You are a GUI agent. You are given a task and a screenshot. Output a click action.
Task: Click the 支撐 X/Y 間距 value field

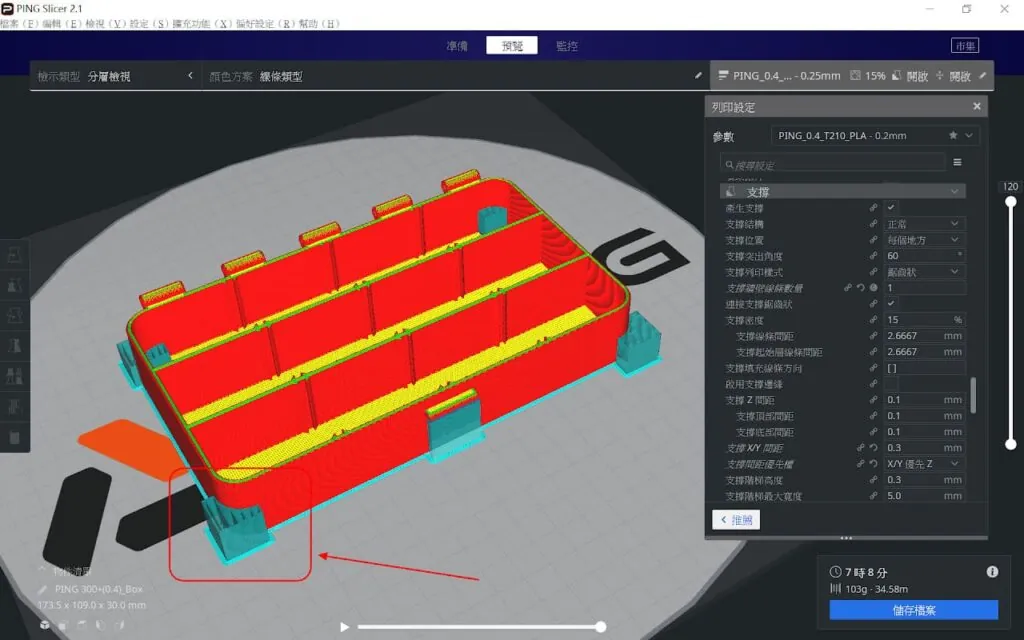coord(924,448)
